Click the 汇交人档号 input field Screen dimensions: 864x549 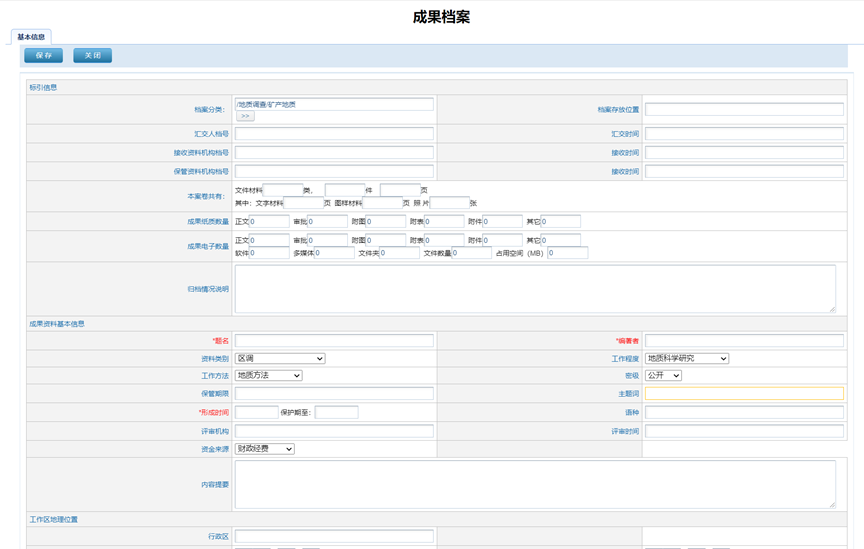point(334,133)
